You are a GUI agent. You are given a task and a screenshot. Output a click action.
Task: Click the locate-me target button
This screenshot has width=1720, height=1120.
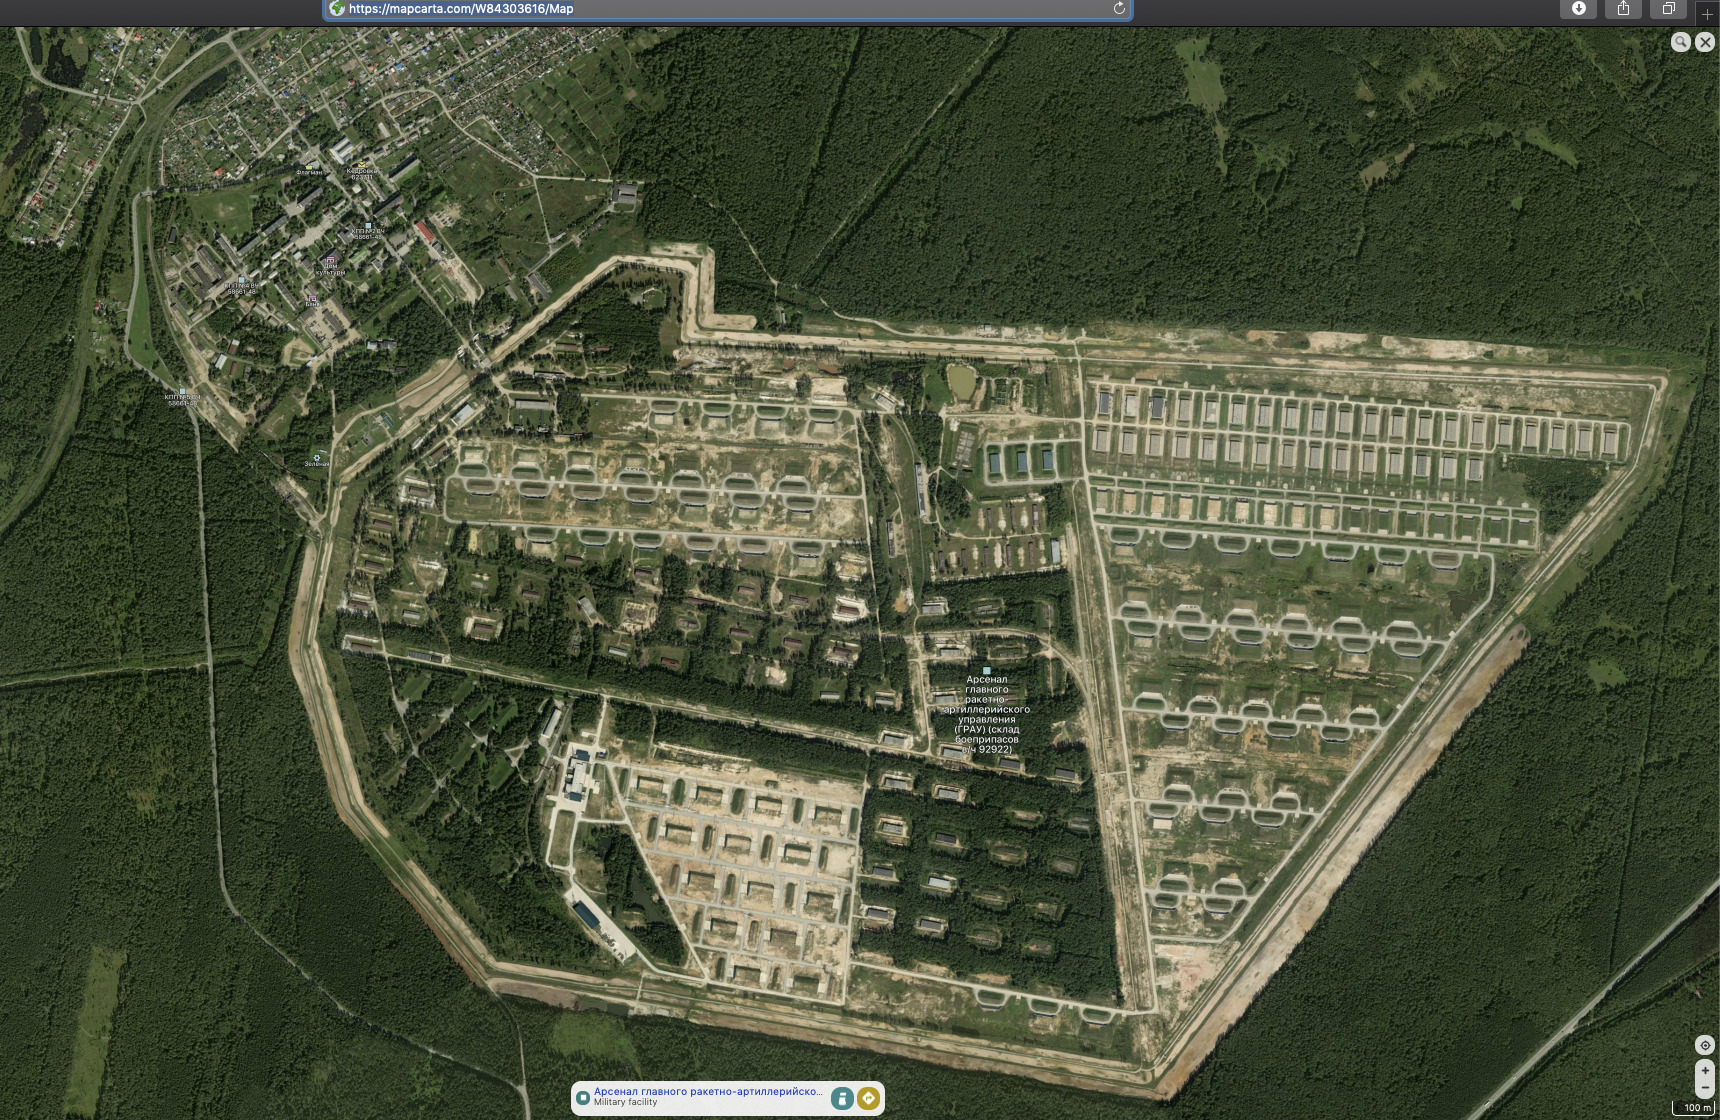[x=1705, y=1045]
